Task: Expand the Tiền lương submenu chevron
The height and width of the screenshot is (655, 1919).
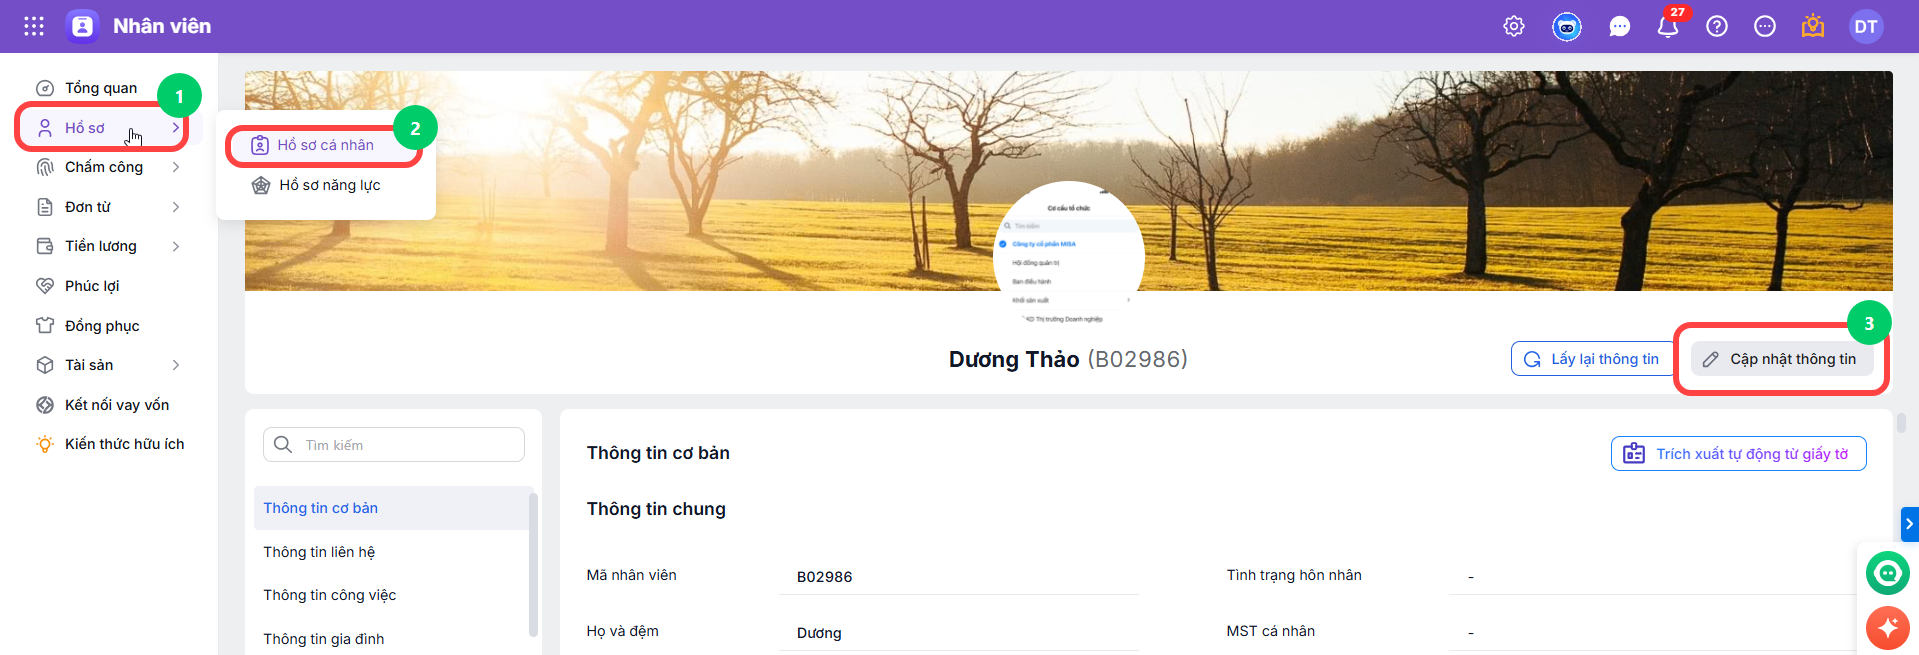Action: coord(176,246)
